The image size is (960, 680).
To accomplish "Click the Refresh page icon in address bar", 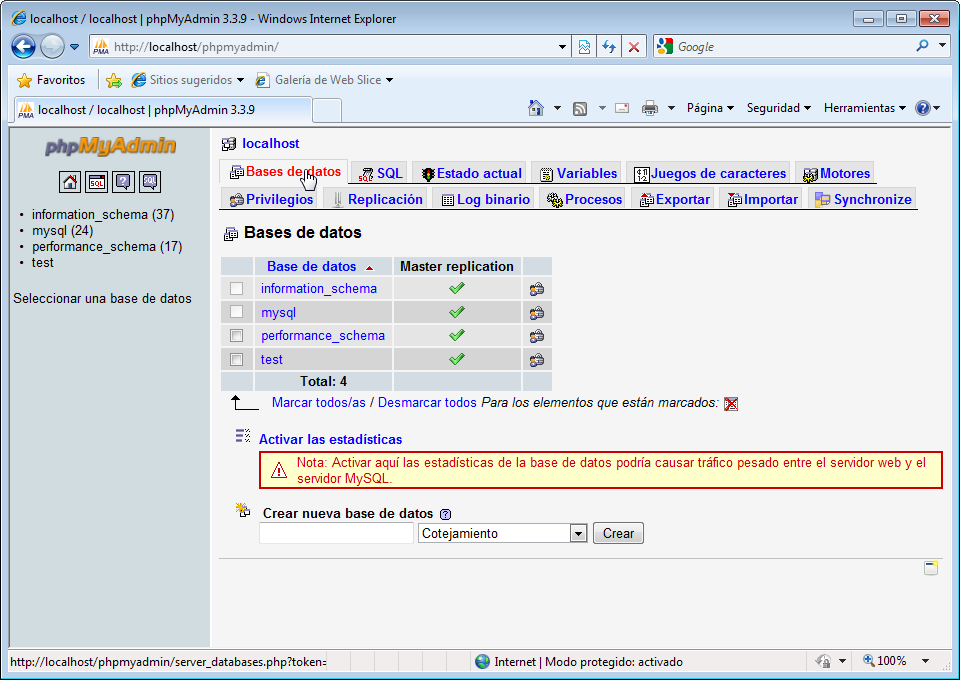I will tap(609, 47).
